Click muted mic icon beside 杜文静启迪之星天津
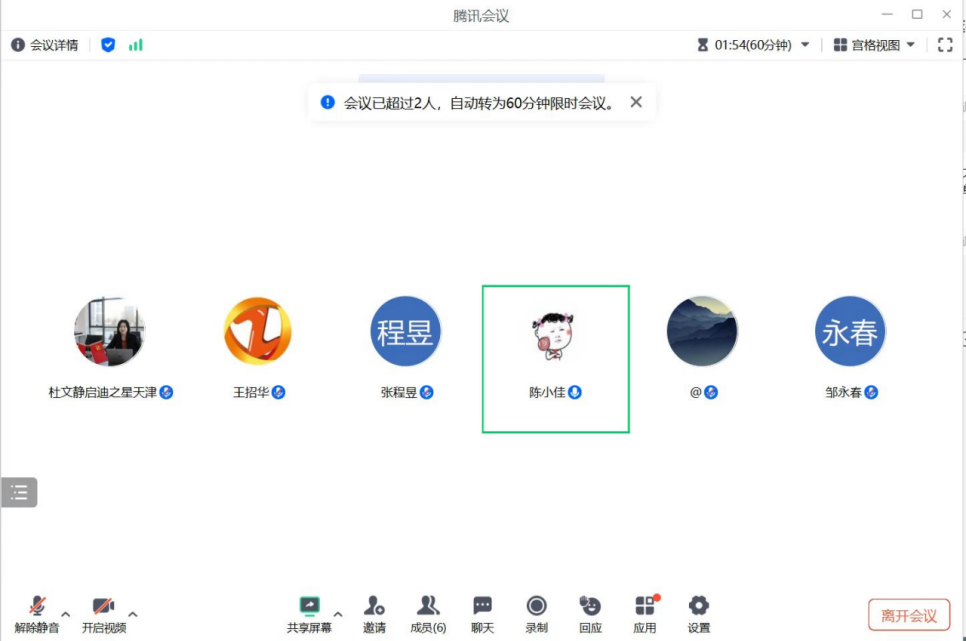Screen dimensions: 966x641 [x=166, y=392]
